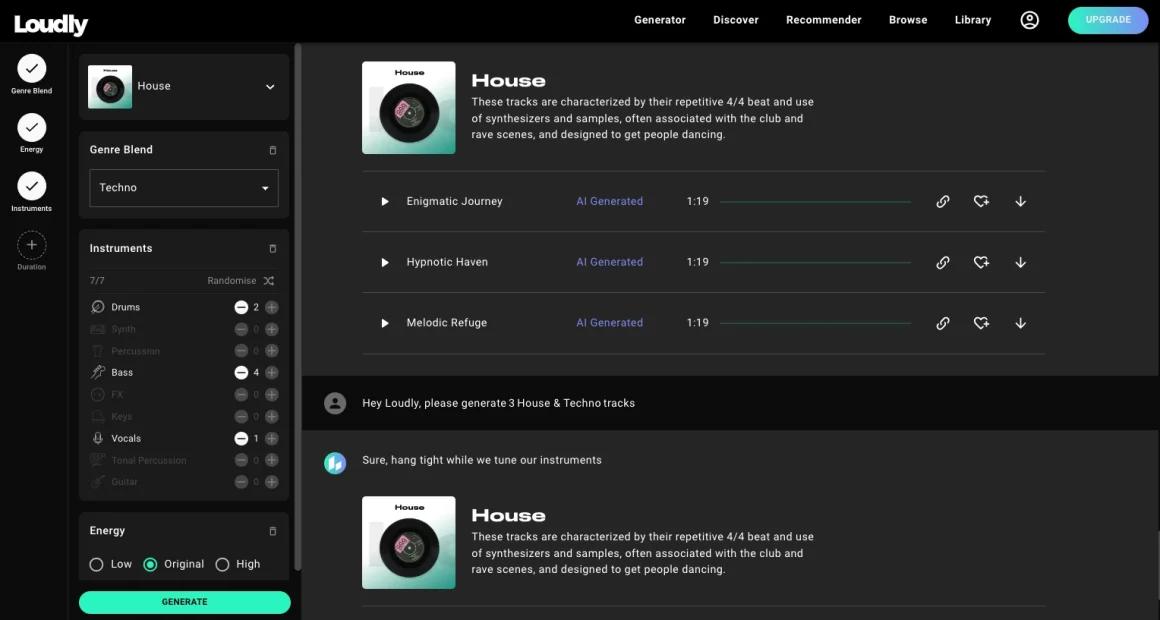This screenshot has width=1160, height=620.
Task: Copy link for Hypnotic Haven
Action: (x=942, y=262)
